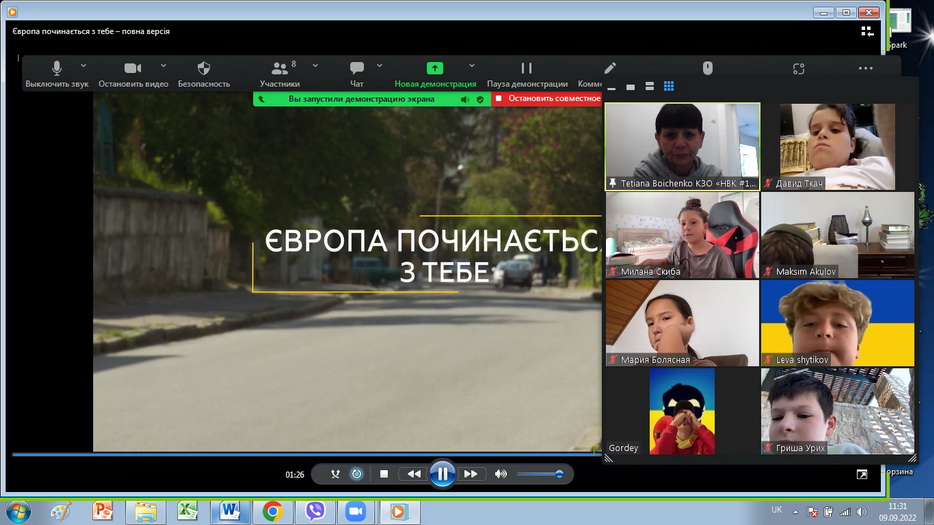Open the Безопасность security options

pyautogui.click(x=204, y=74)
